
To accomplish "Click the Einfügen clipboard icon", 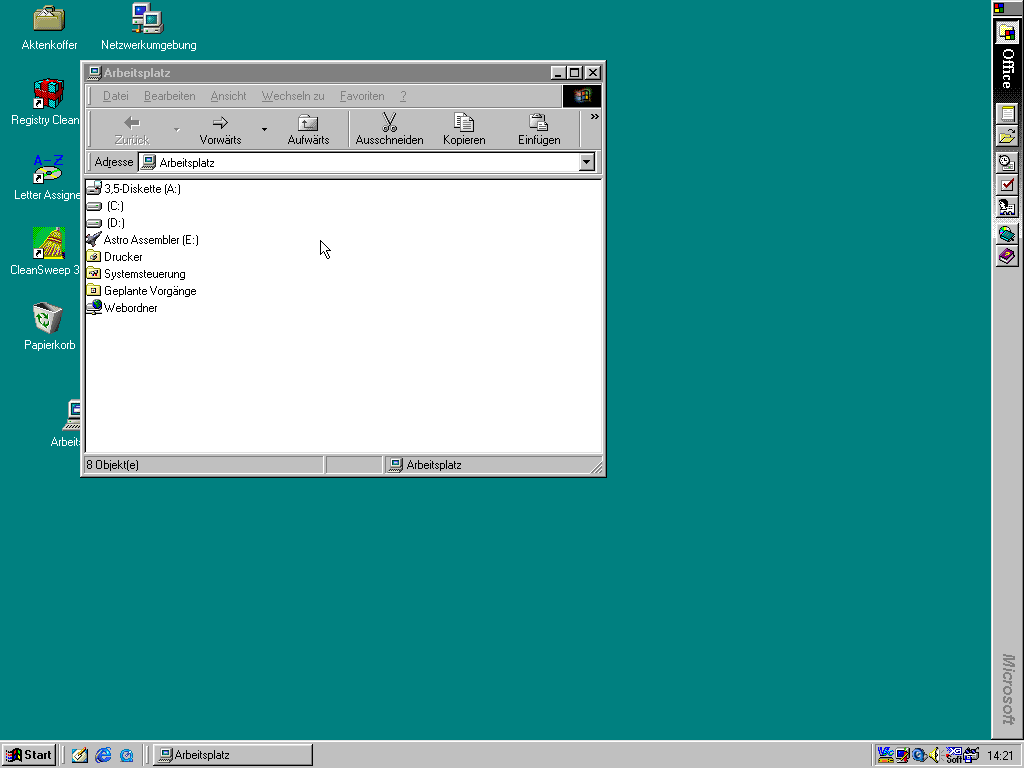I will (x=539, y=122).
